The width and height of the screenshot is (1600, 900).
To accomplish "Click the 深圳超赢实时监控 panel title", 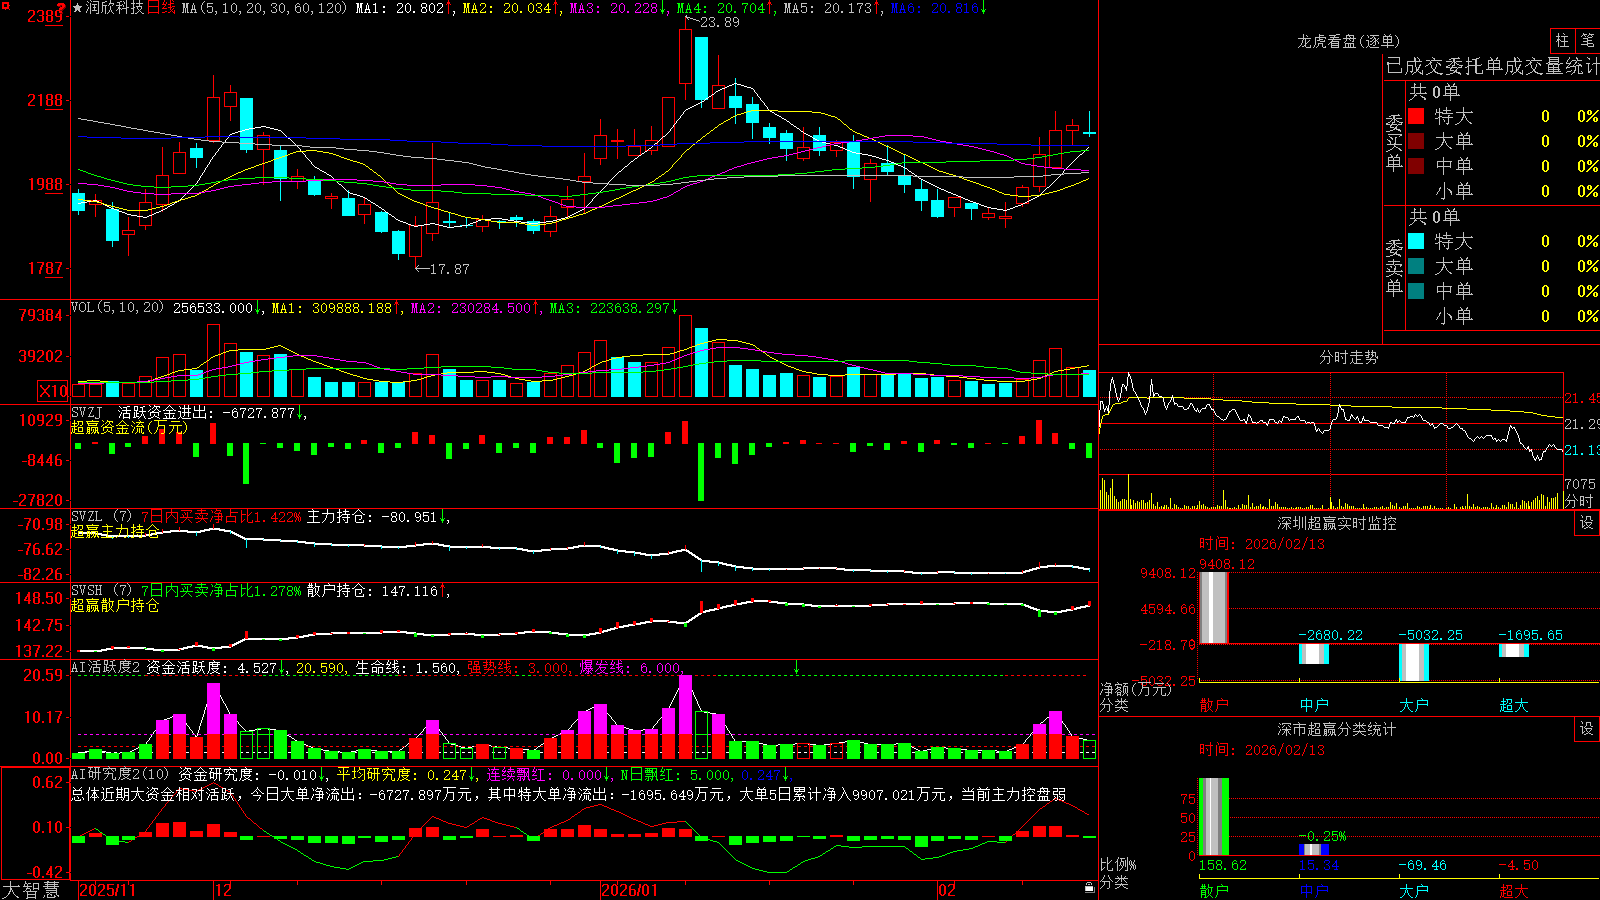I will coord(1337,523).
